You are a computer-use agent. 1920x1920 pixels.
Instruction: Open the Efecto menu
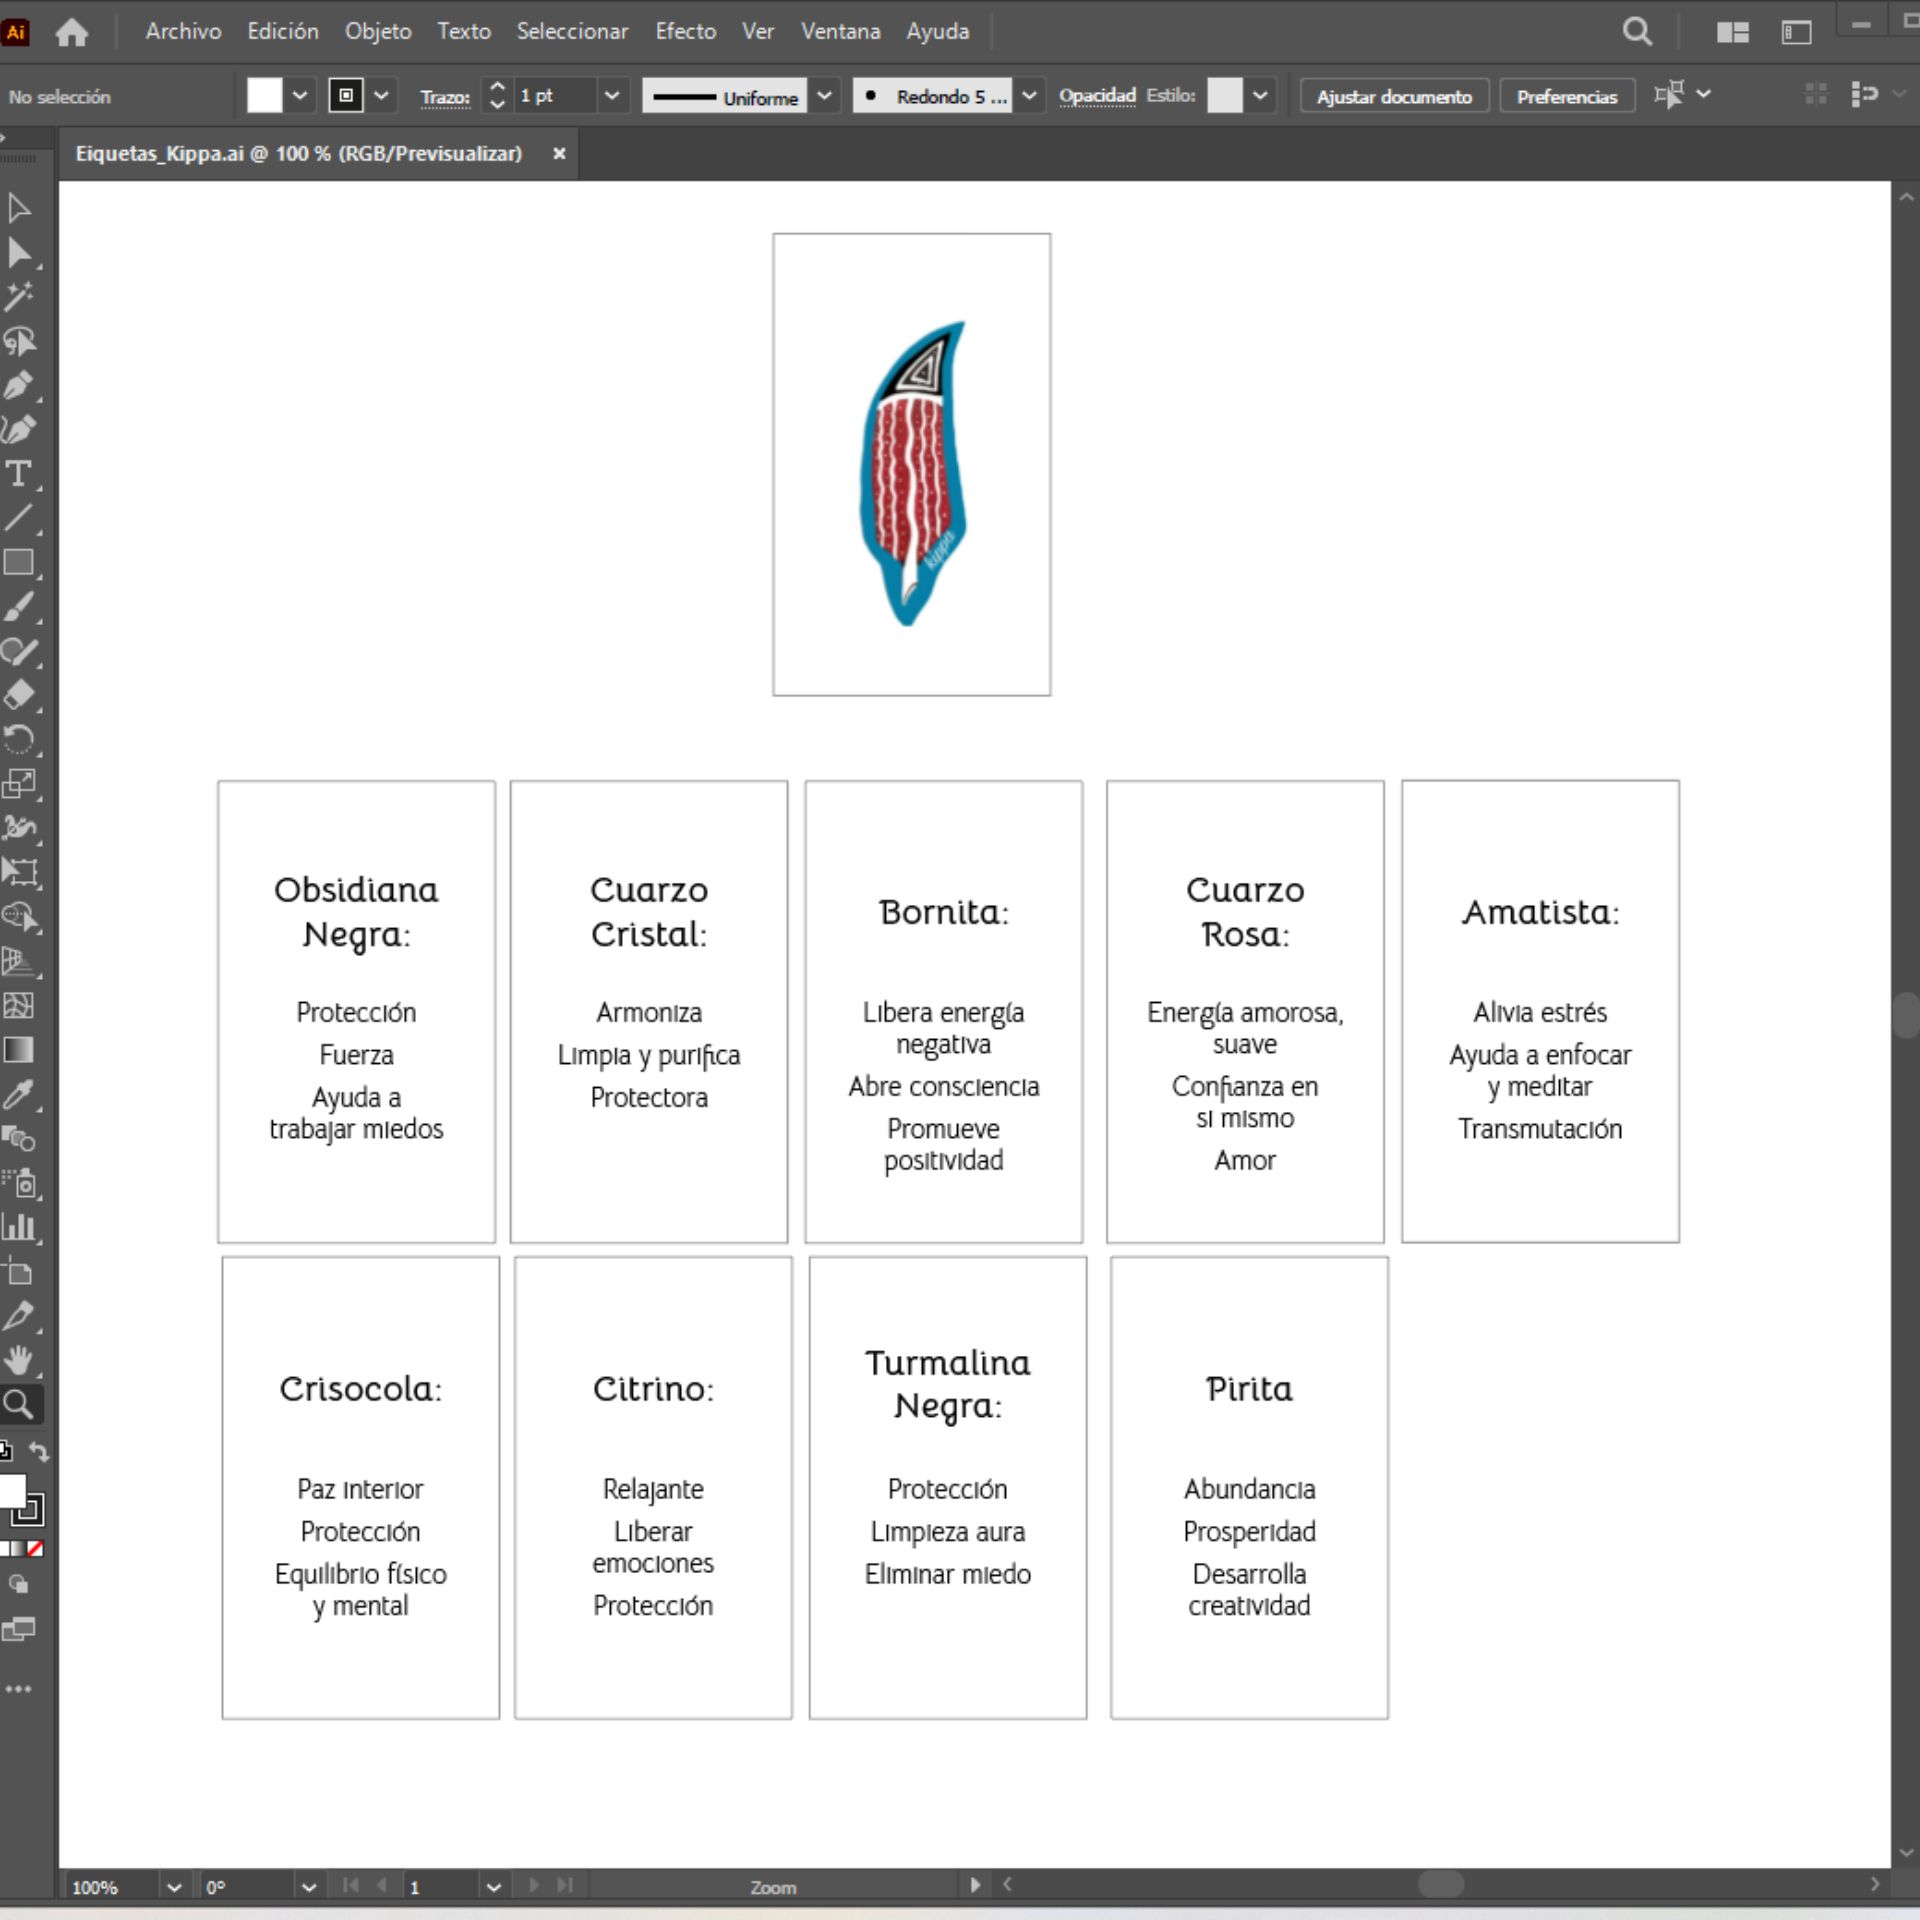(x=686, y=31)
